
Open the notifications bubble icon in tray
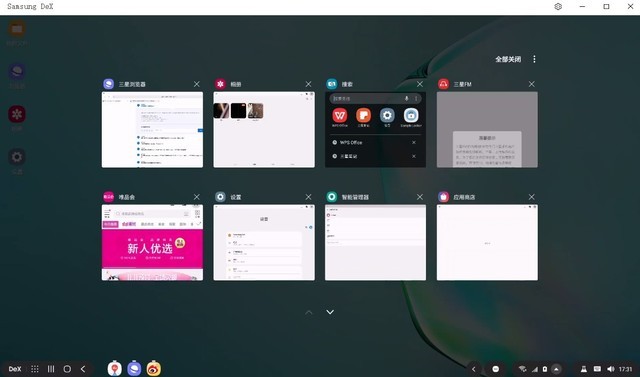[496, 369]
